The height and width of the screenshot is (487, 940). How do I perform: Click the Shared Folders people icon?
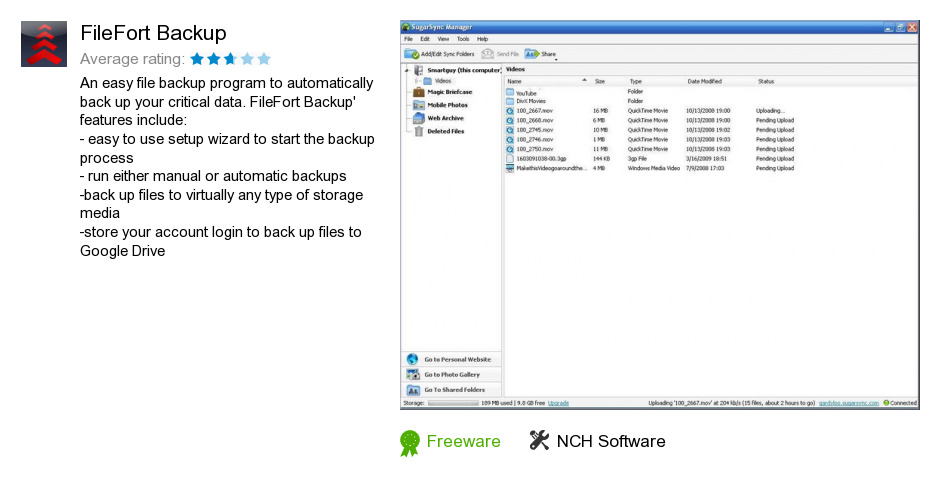tap(412, 390)
